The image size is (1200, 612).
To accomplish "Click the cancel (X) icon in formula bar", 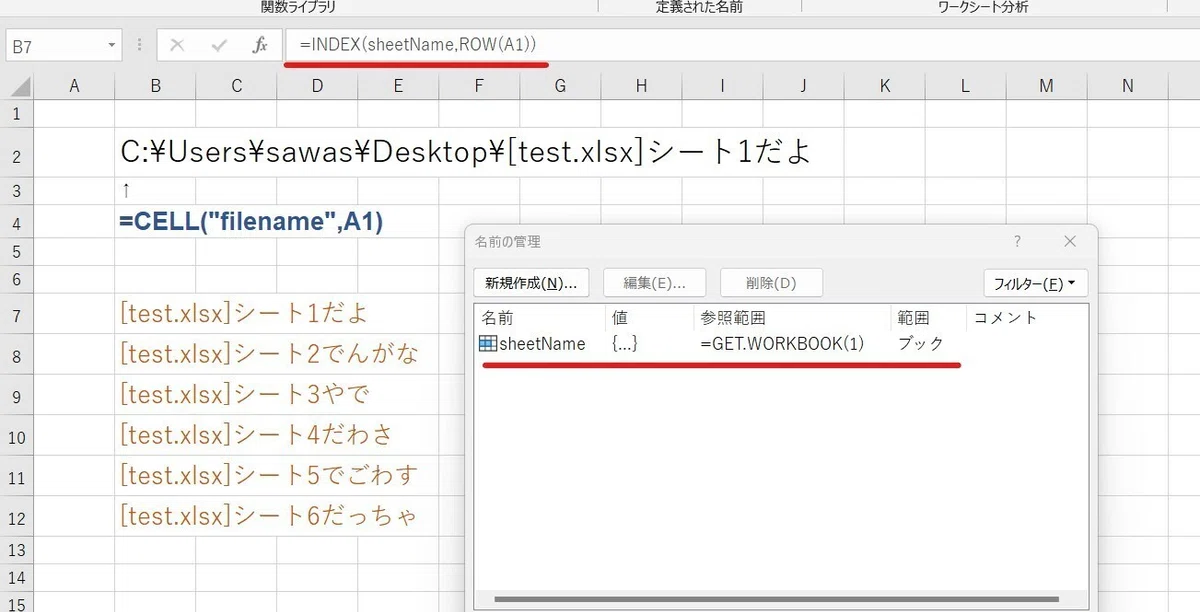I will 178,45.
